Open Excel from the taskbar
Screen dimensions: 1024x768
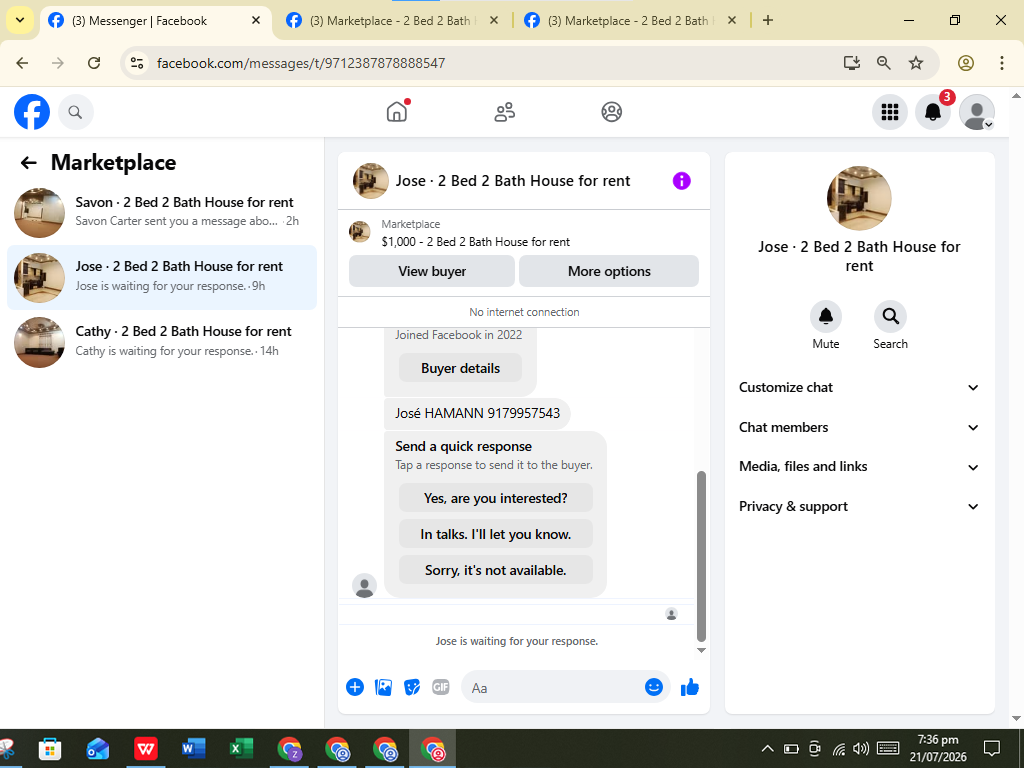242,748
